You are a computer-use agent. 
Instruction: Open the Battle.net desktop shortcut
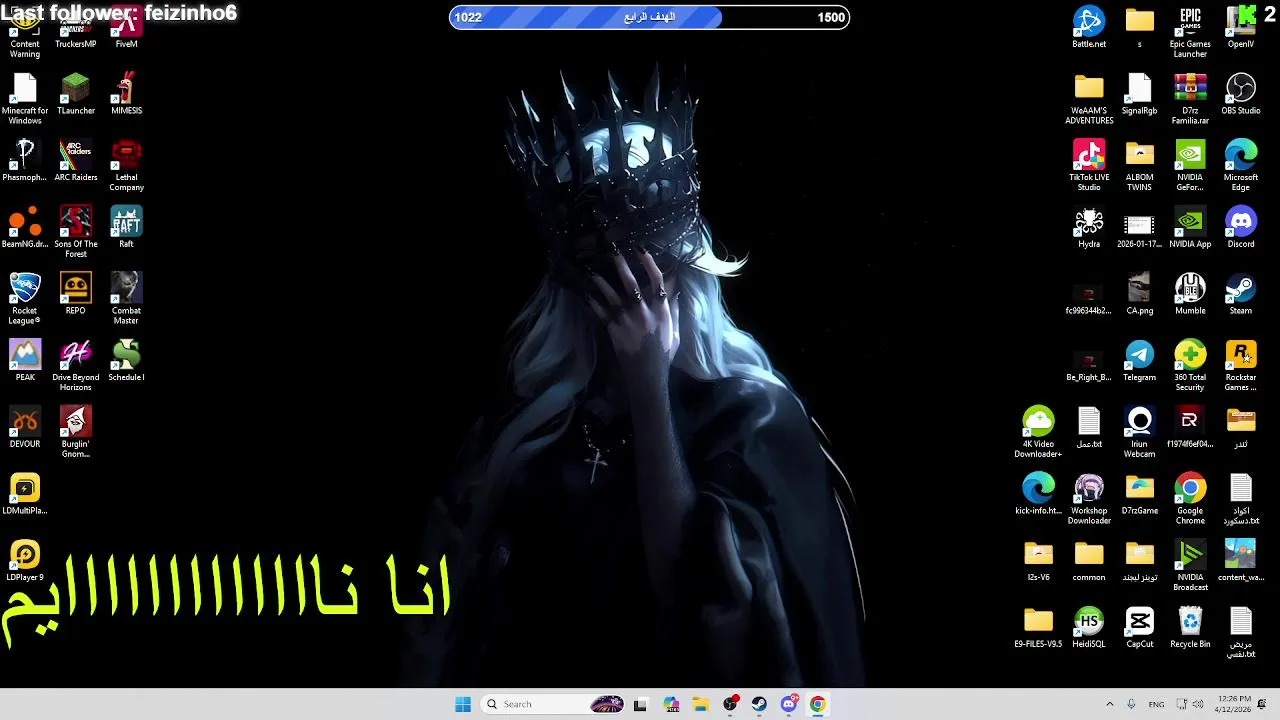click(1088, 28)
